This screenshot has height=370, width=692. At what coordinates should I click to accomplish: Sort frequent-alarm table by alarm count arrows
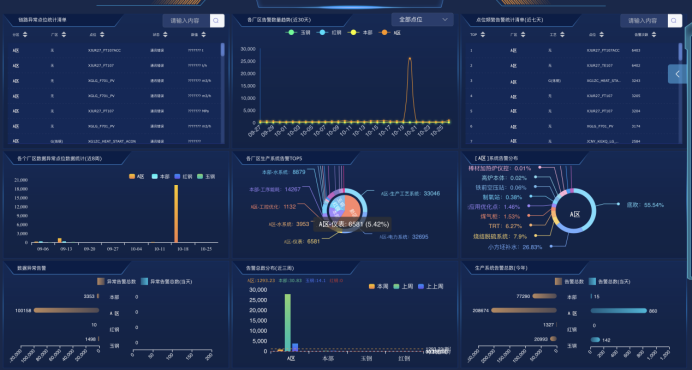[x=654, y=34]
